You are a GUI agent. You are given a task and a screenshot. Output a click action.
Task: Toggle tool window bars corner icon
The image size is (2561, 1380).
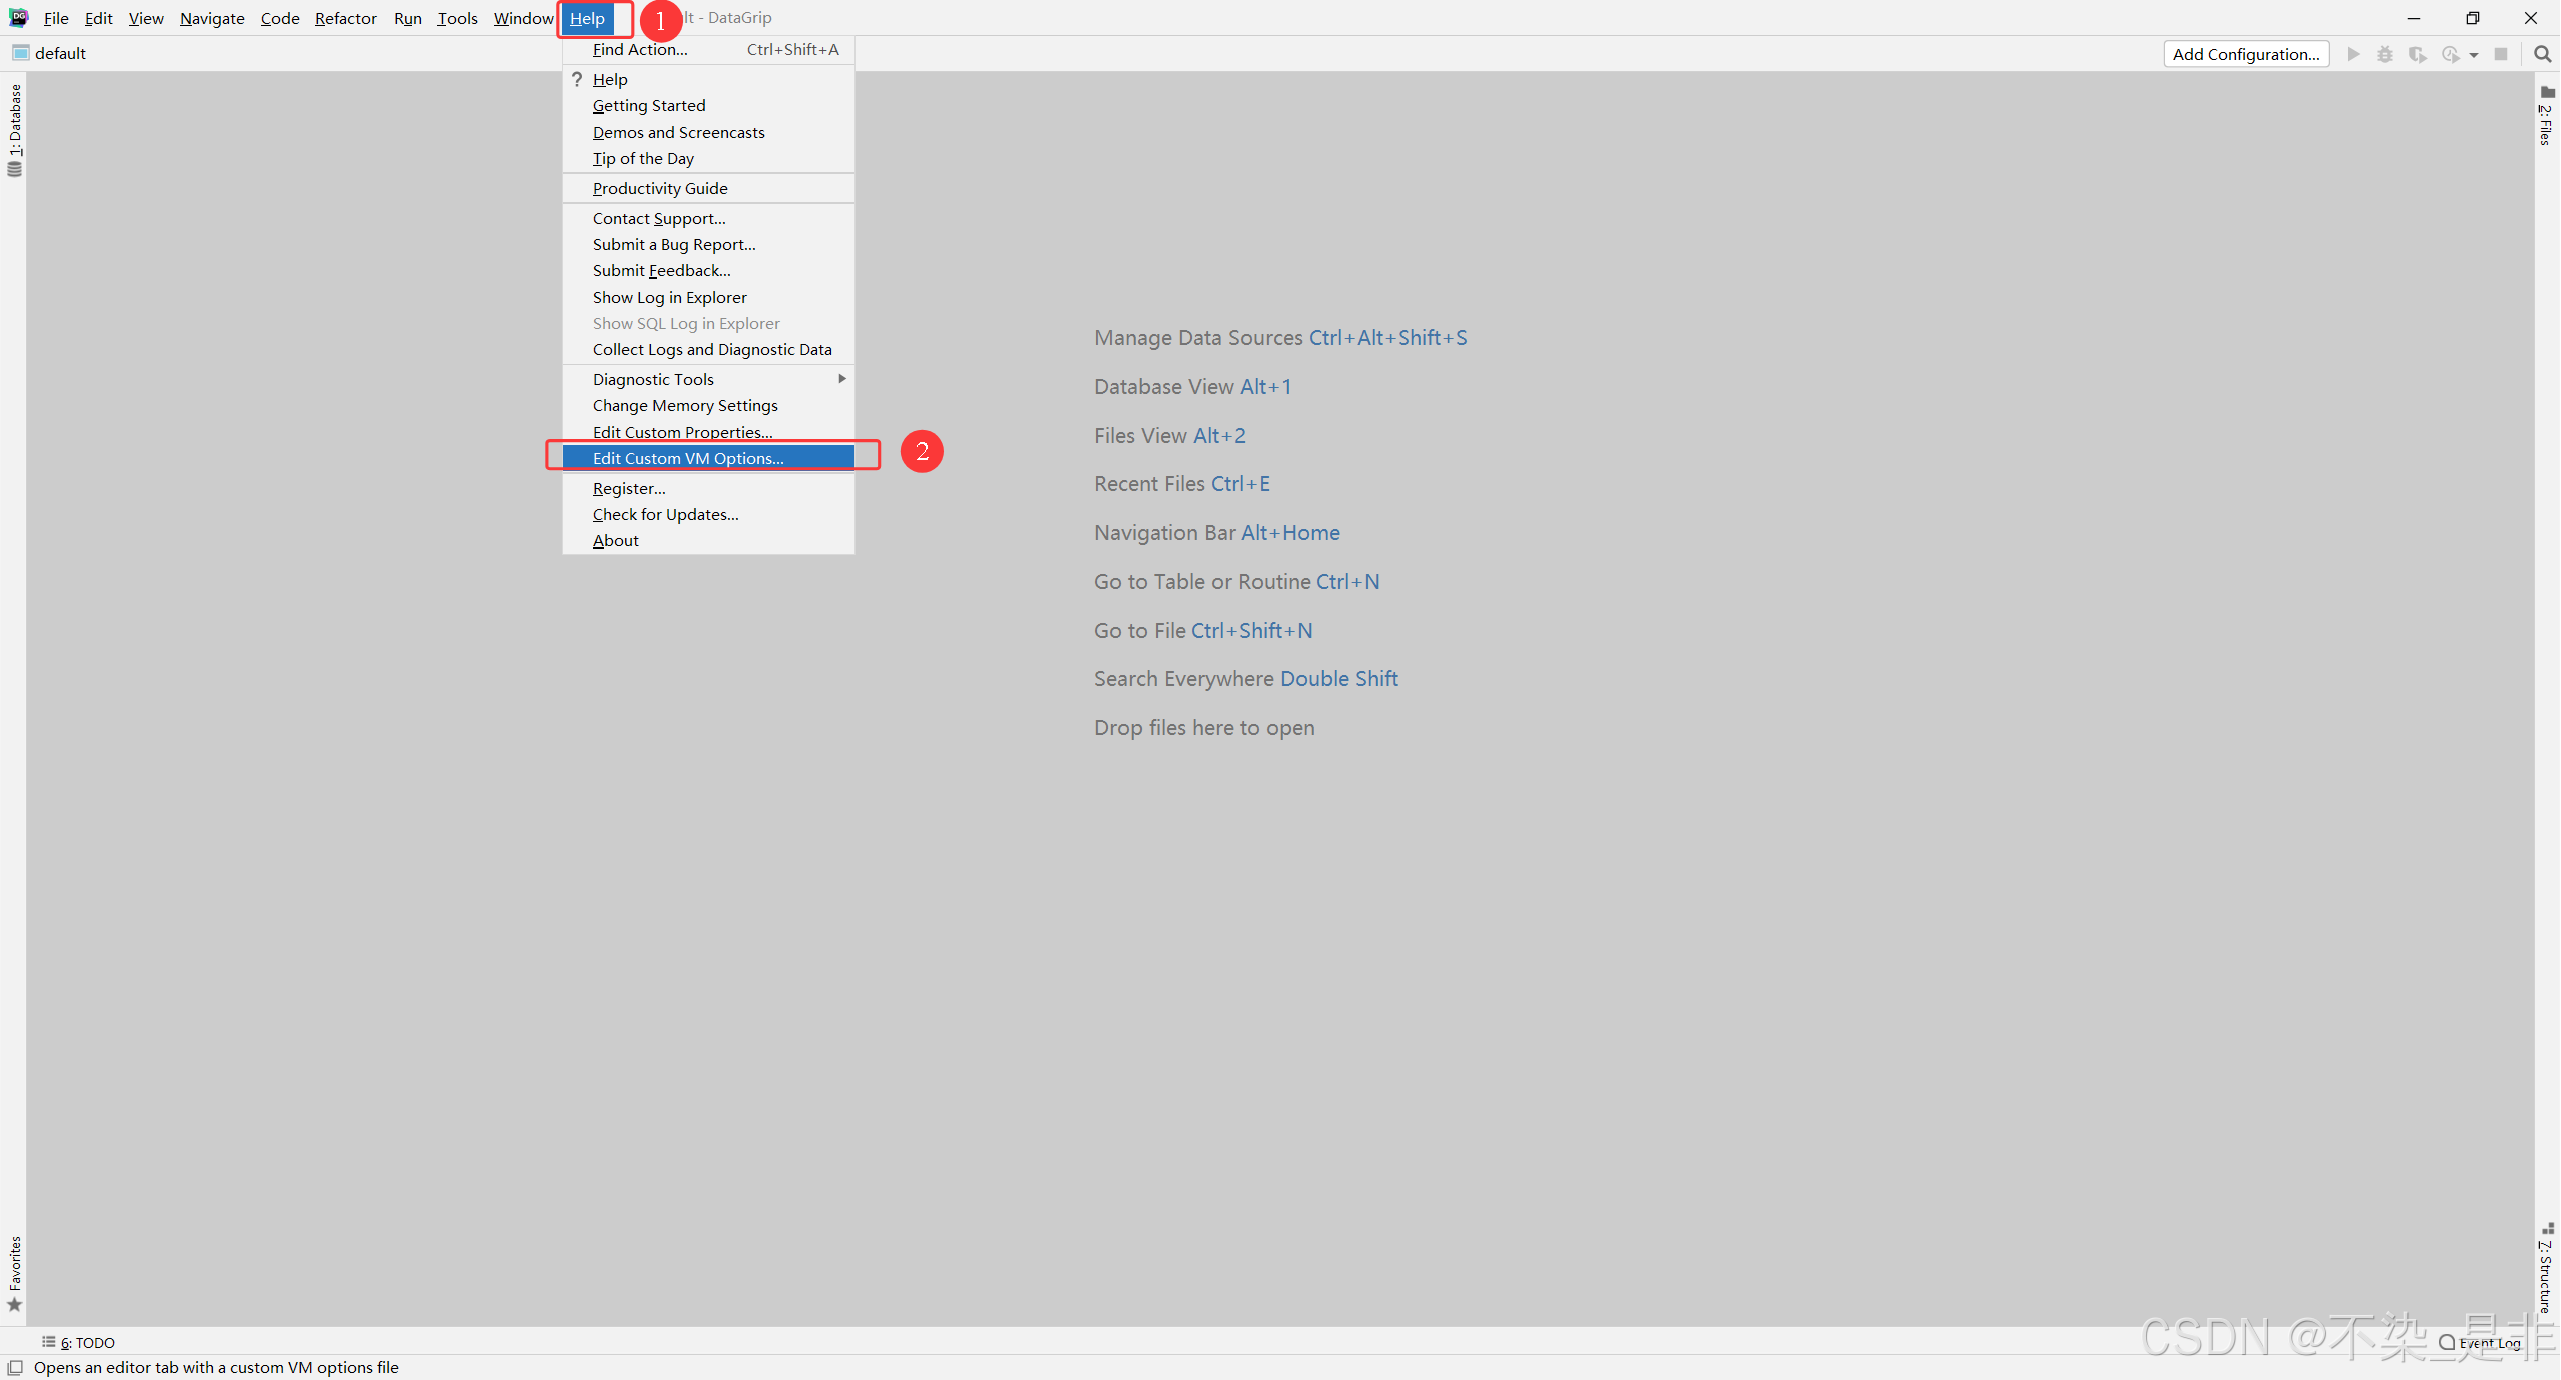tap(15, 1367)
